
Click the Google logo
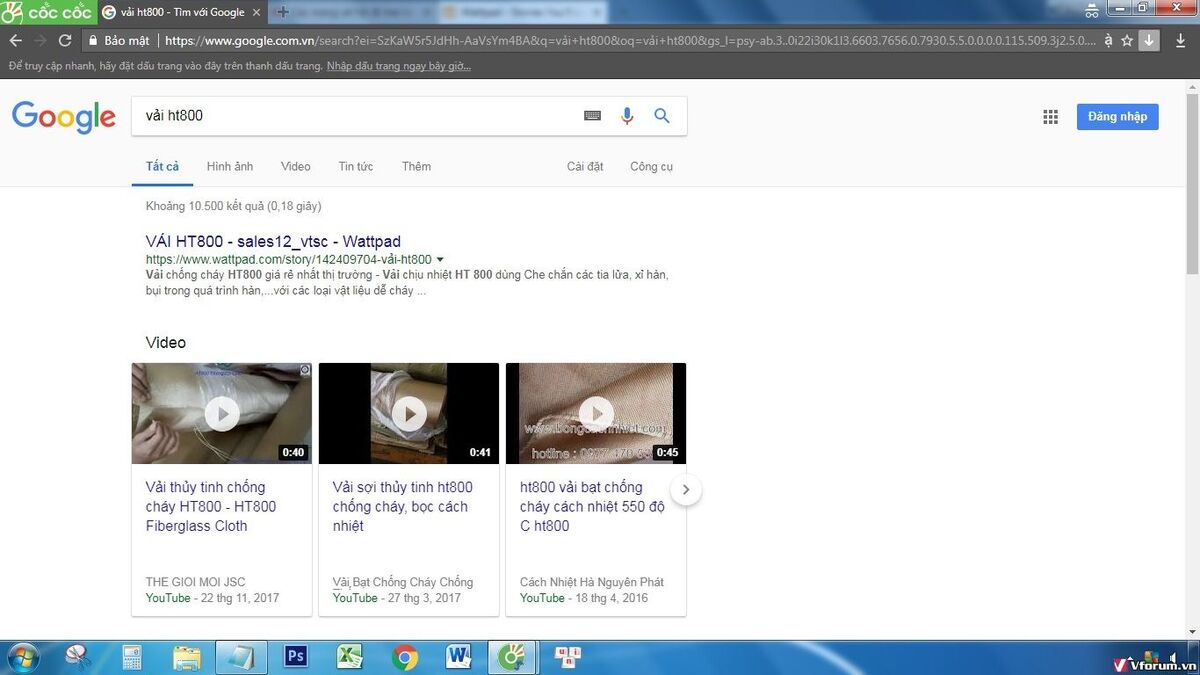click(64, 118)
